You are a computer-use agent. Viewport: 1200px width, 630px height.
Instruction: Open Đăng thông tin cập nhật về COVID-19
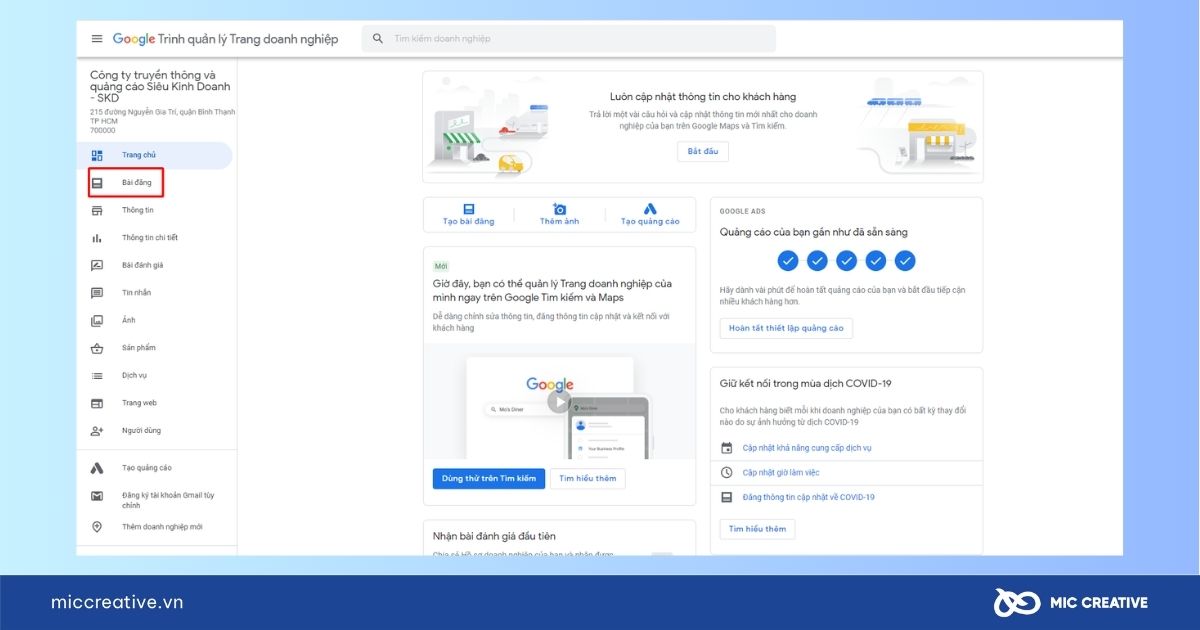[x=809, y=497]
